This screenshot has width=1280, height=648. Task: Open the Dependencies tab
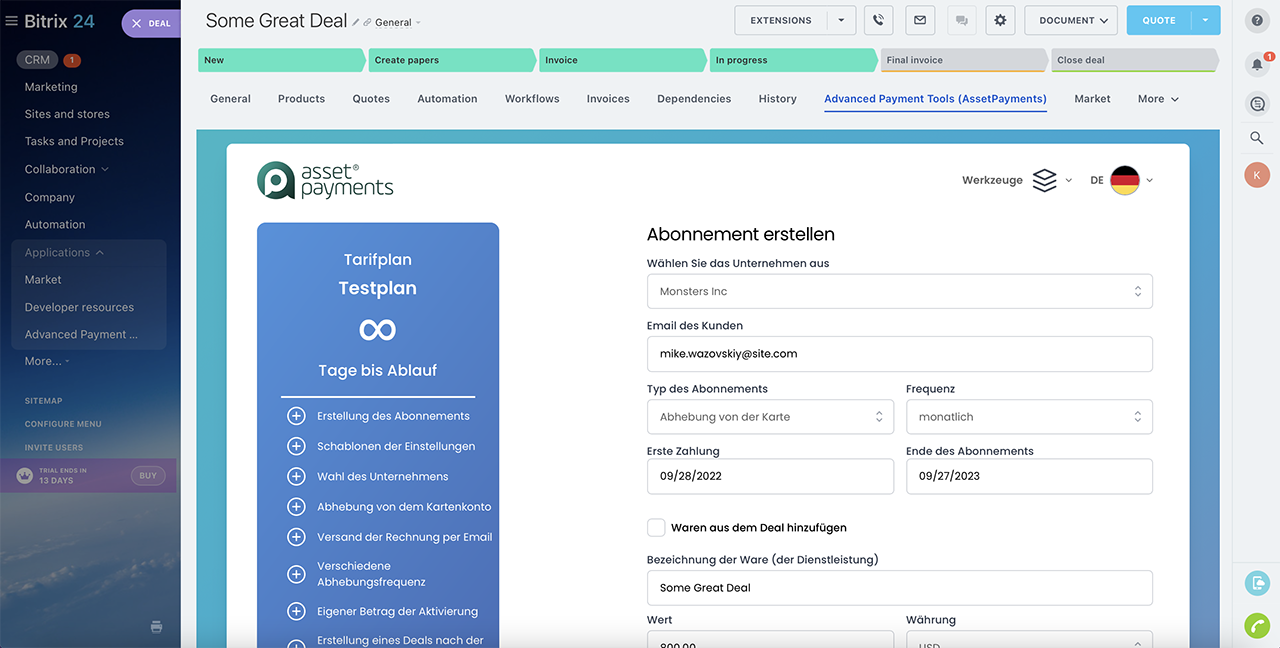(694, 99)
